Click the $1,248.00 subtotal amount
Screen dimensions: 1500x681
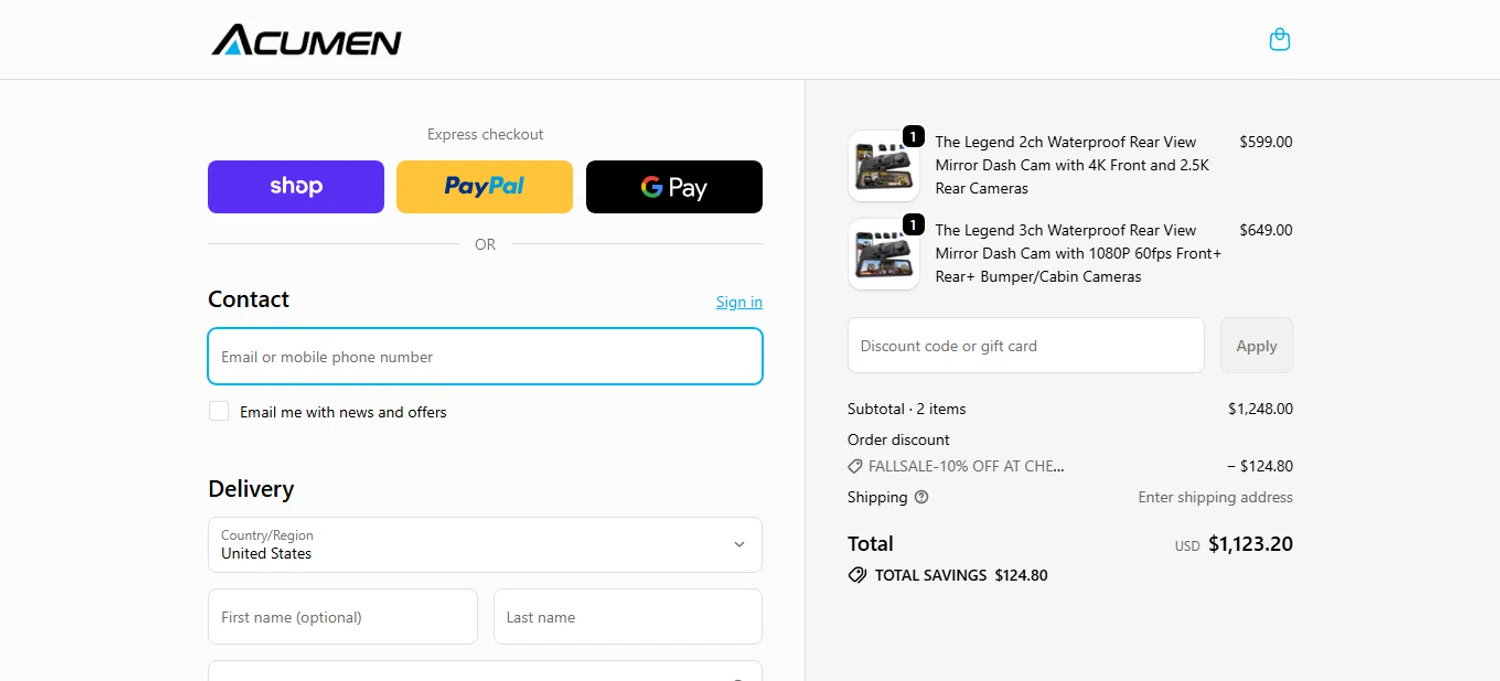click(x=1260, y=409)
